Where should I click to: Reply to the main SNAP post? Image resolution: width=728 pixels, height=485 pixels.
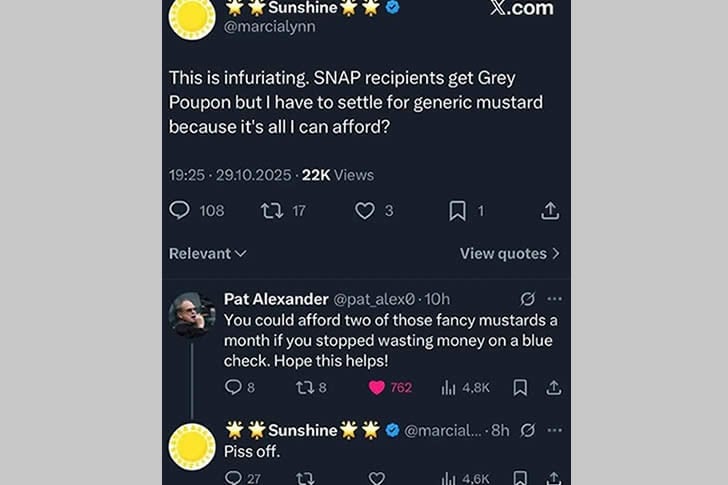point(180,211)
